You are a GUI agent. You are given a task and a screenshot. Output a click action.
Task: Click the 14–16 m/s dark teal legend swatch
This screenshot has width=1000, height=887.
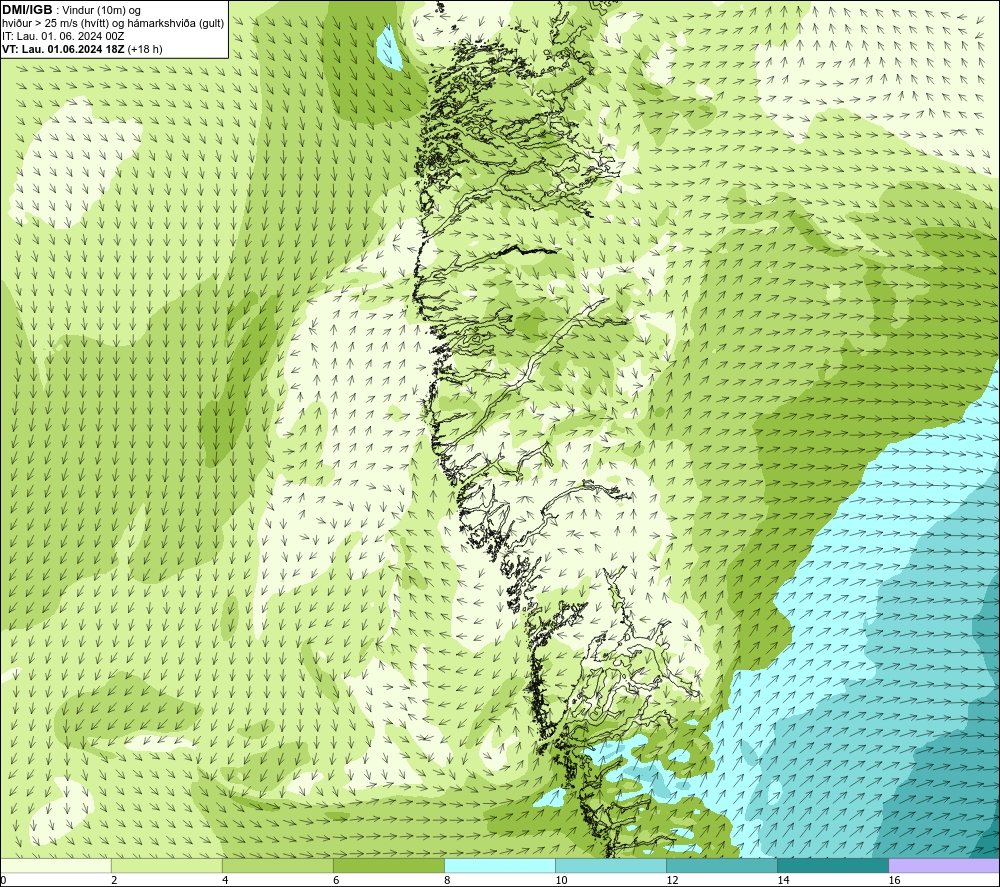[x=832, y=865]
